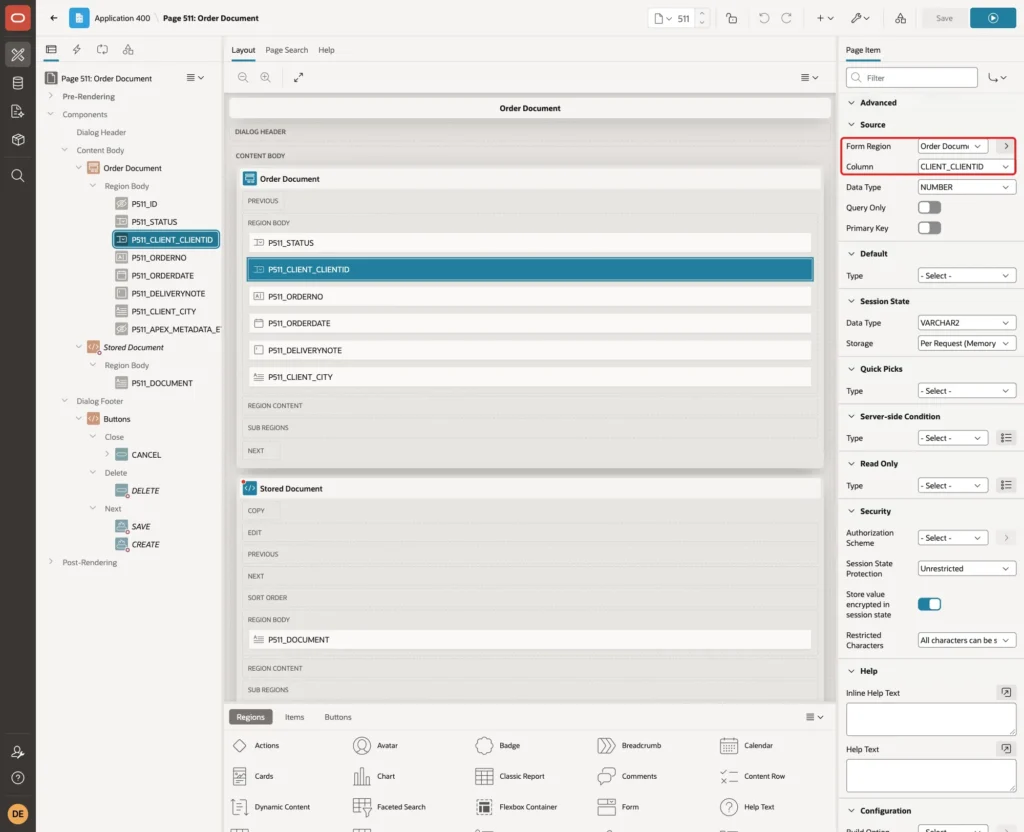Open the Session State VARCHAR2 dropdown
1024x832 pixels.
[967, 323]
